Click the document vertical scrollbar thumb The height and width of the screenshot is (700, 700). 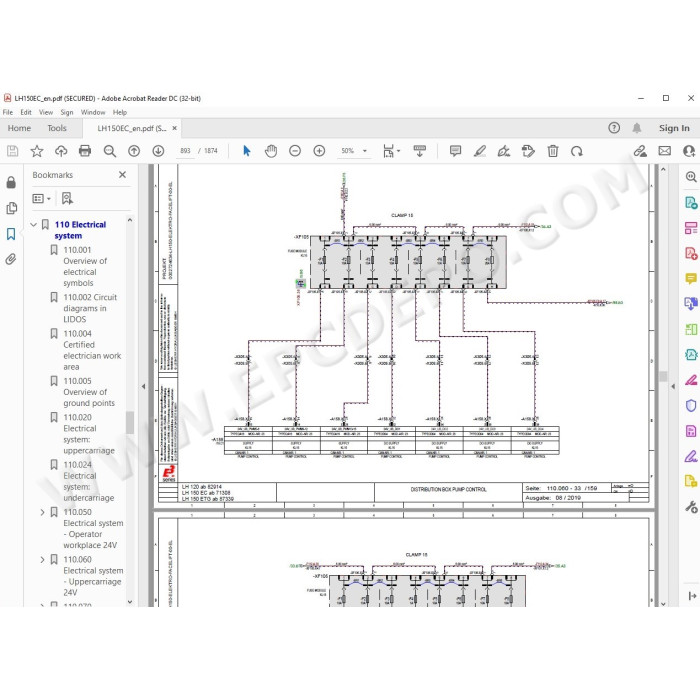[663, 376]
